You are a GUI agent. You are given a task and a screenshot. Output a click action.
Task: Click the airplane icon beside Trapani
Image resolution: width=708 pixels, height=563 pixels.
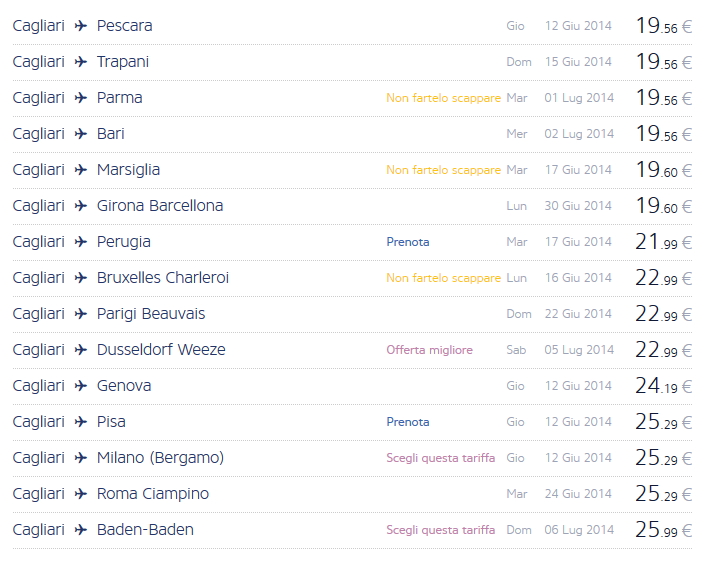click(81, 62)
